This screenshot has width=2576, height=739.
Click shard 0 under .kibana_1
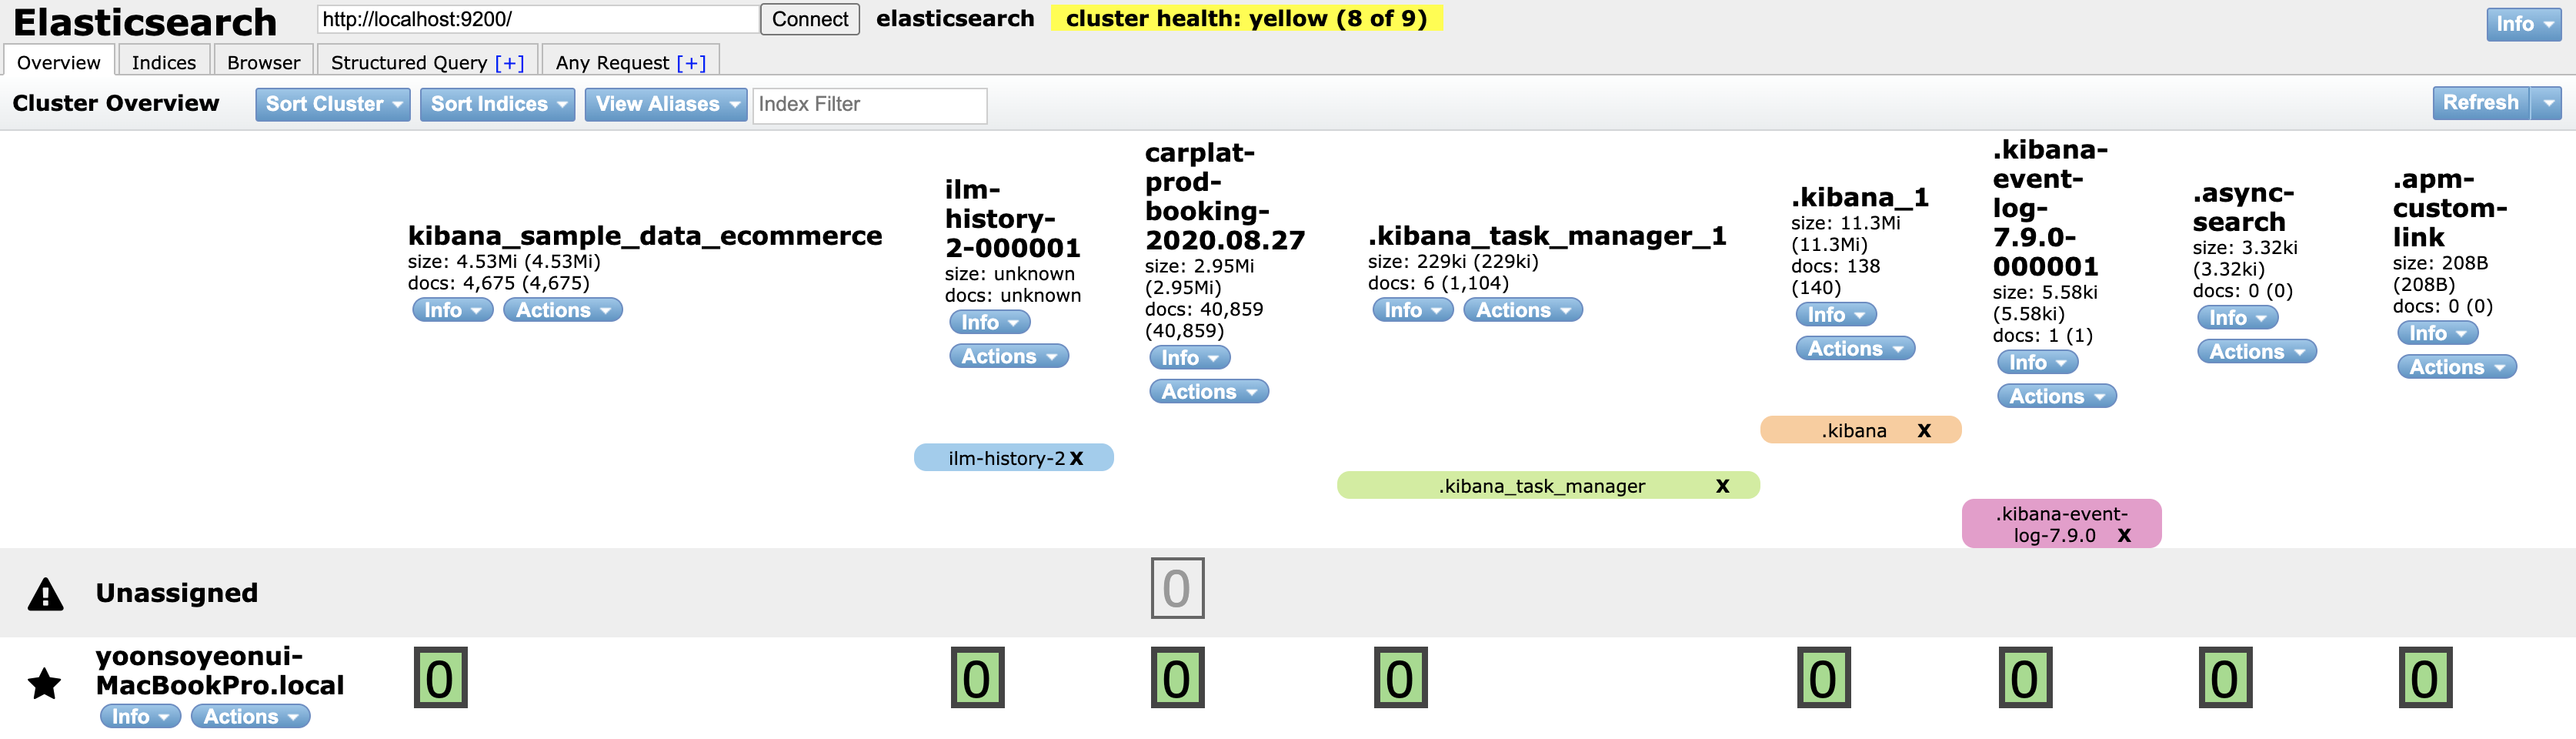click(1823, 678)
